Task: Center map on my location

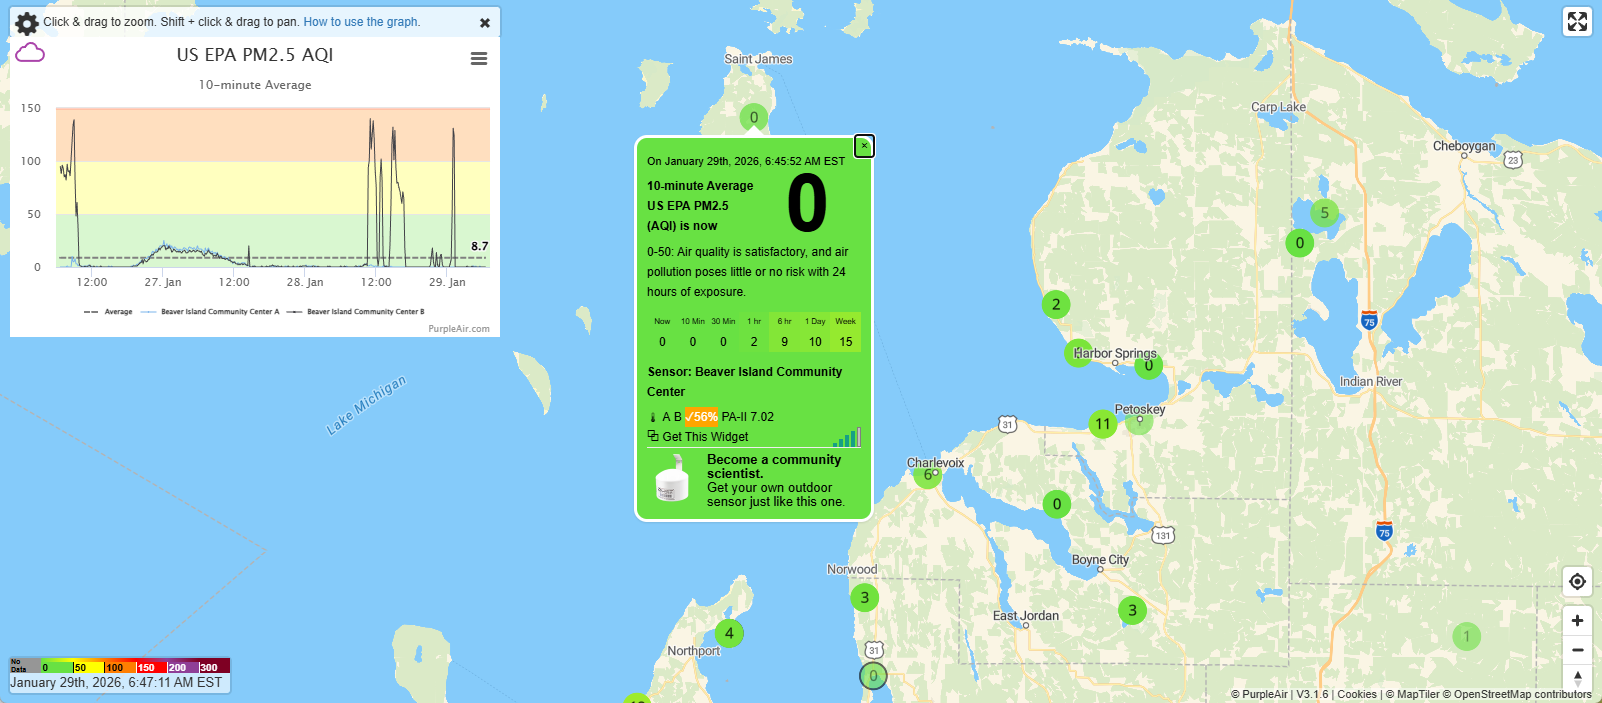Action: pyautogui.click(x=1577, y=582)
